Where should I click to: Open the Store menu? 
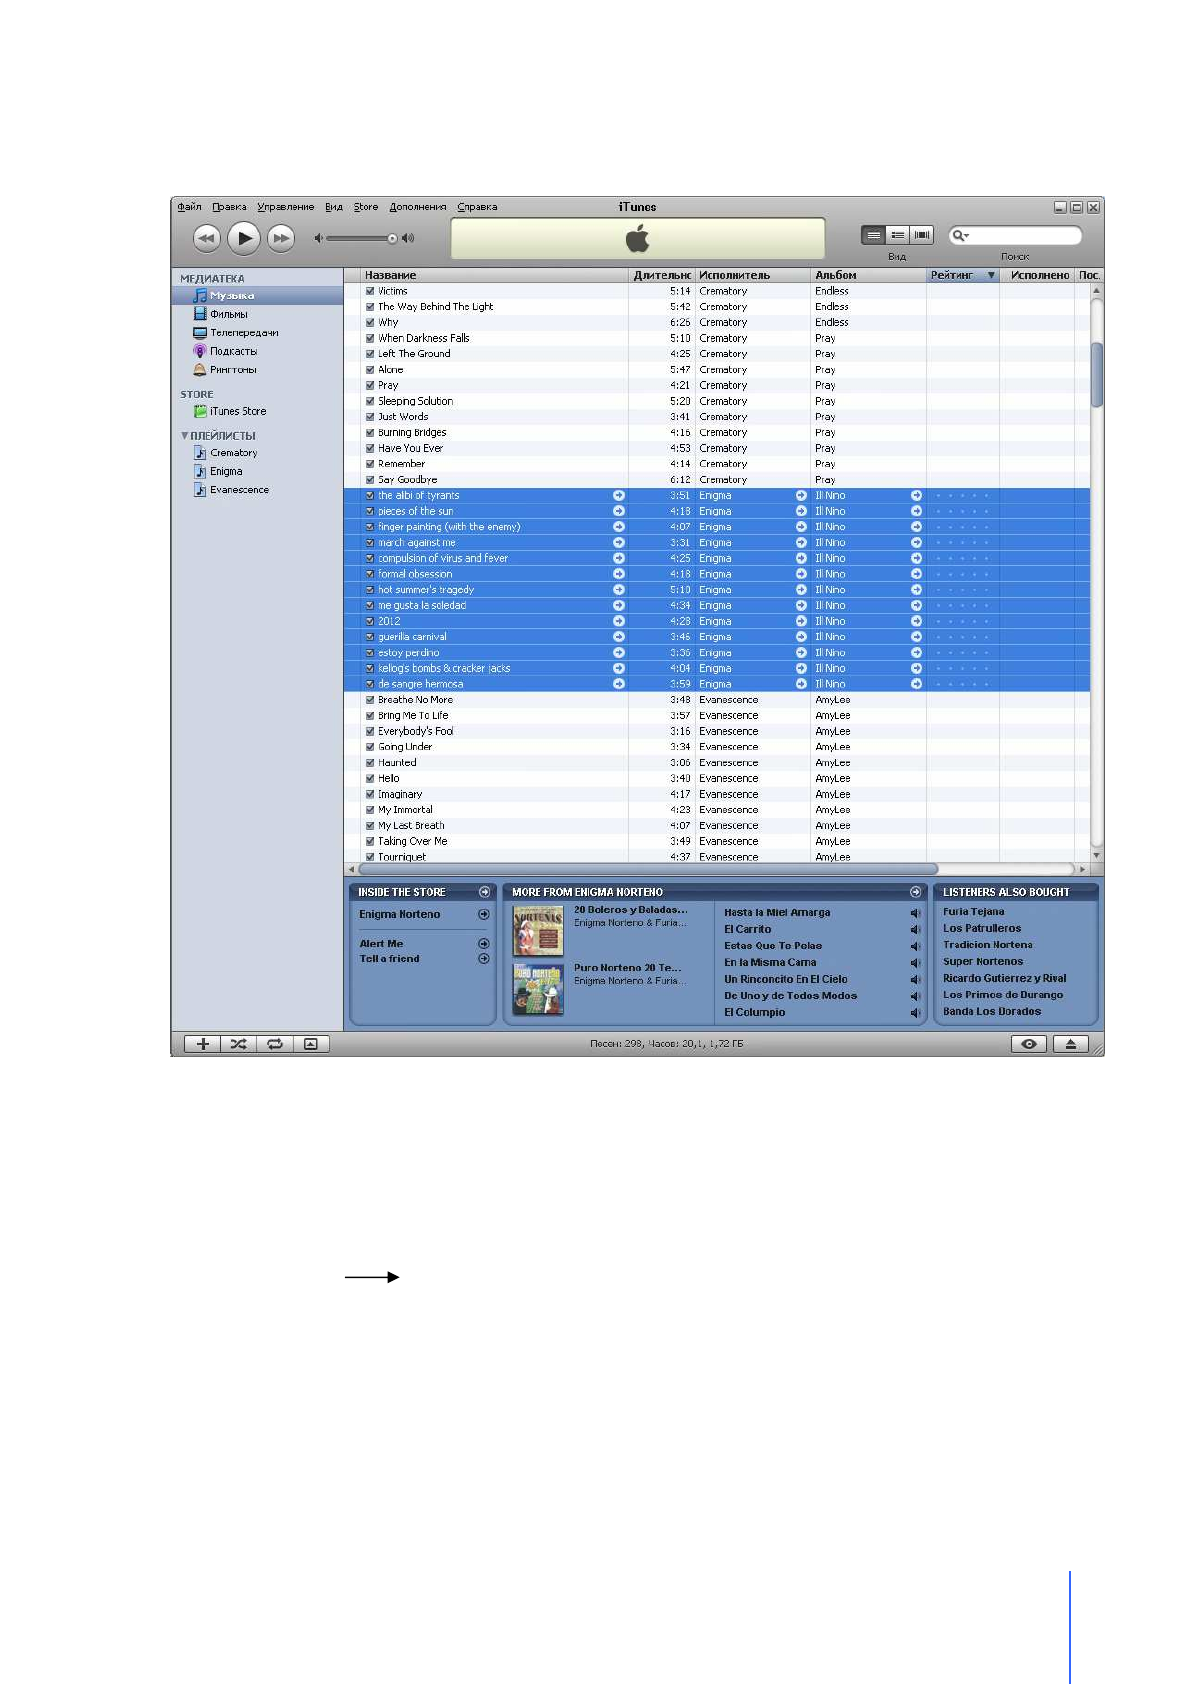click(x=366, y=207)
